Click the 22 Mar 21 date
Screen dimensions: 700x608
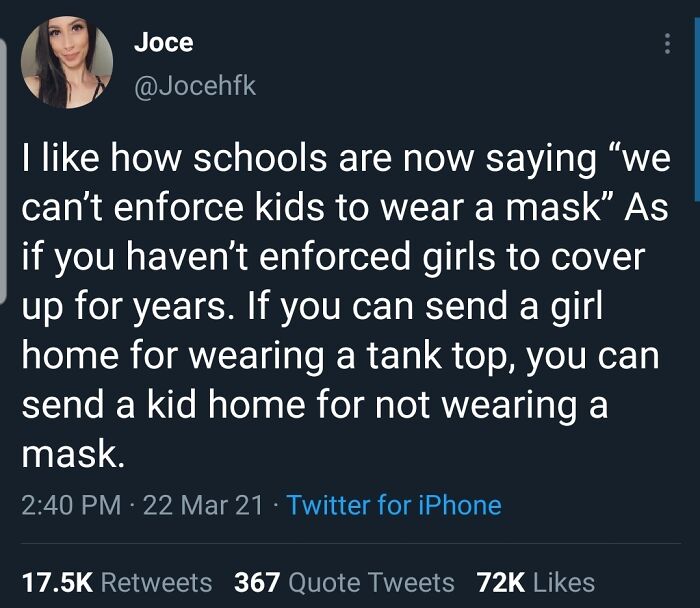click(x=203, y=505)
